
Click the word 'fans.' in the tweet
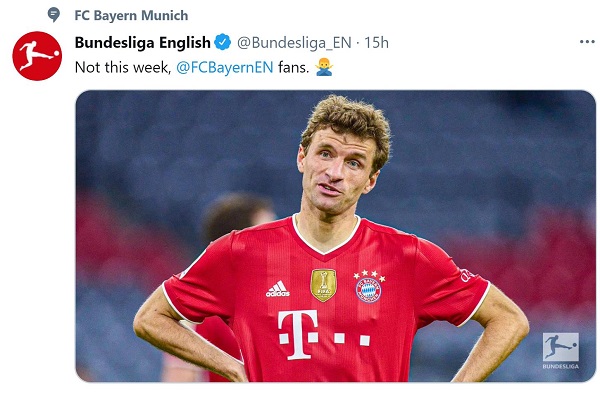pyautogui.click(x=293, y=67)
